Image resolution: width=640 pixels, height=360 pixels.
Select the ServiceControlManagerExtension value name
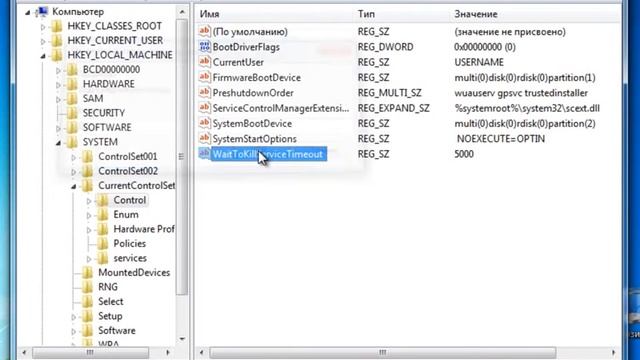281,108
